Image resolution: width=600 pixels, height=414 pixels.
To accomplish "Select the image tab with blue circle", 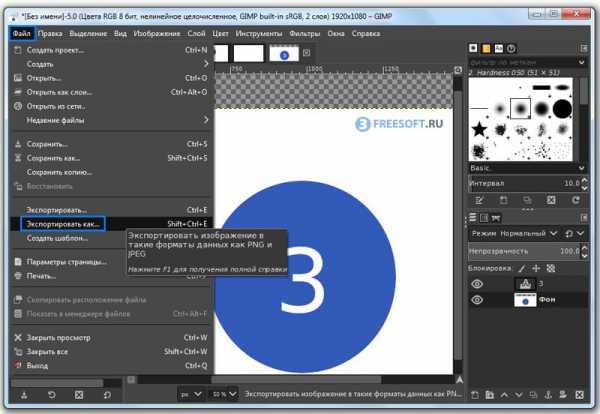I will pos(284,54).
